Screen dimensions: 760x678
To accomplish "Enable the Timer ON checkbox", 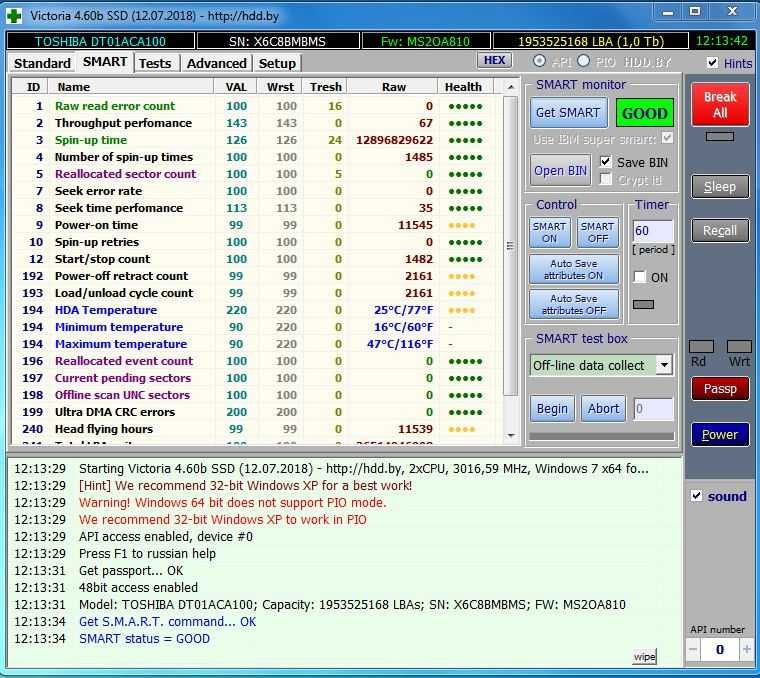I will point(640,277).
